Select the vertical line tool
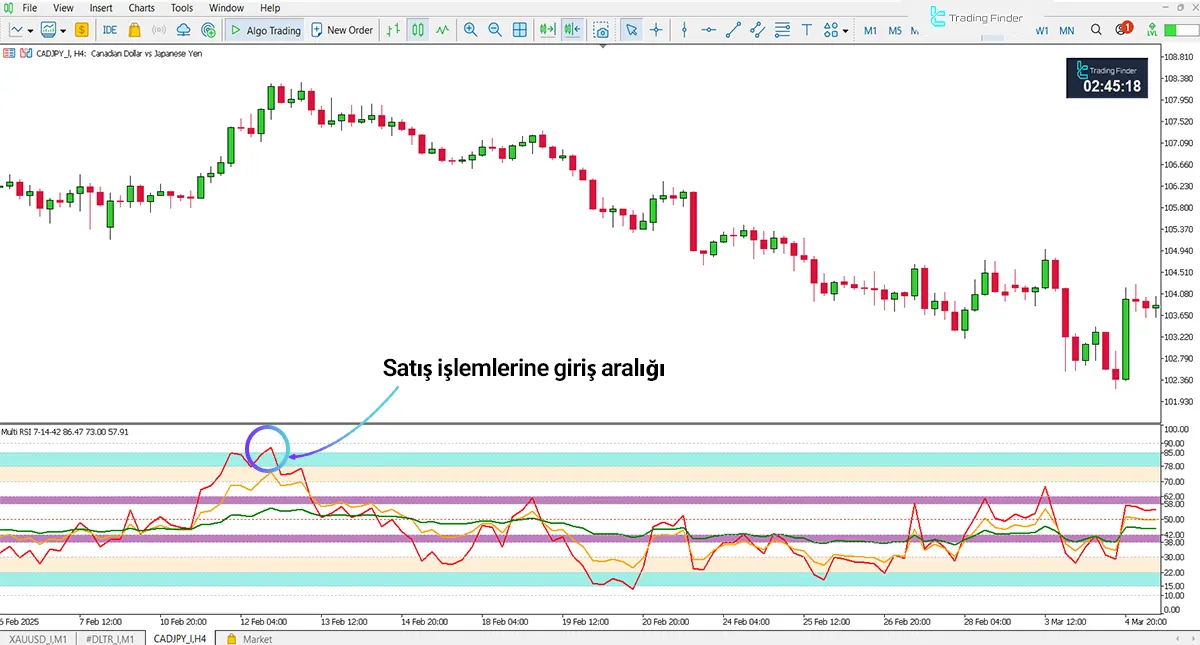Image resolution: width=1200 pixels, height=645 pixels. (x=684, y=30)
